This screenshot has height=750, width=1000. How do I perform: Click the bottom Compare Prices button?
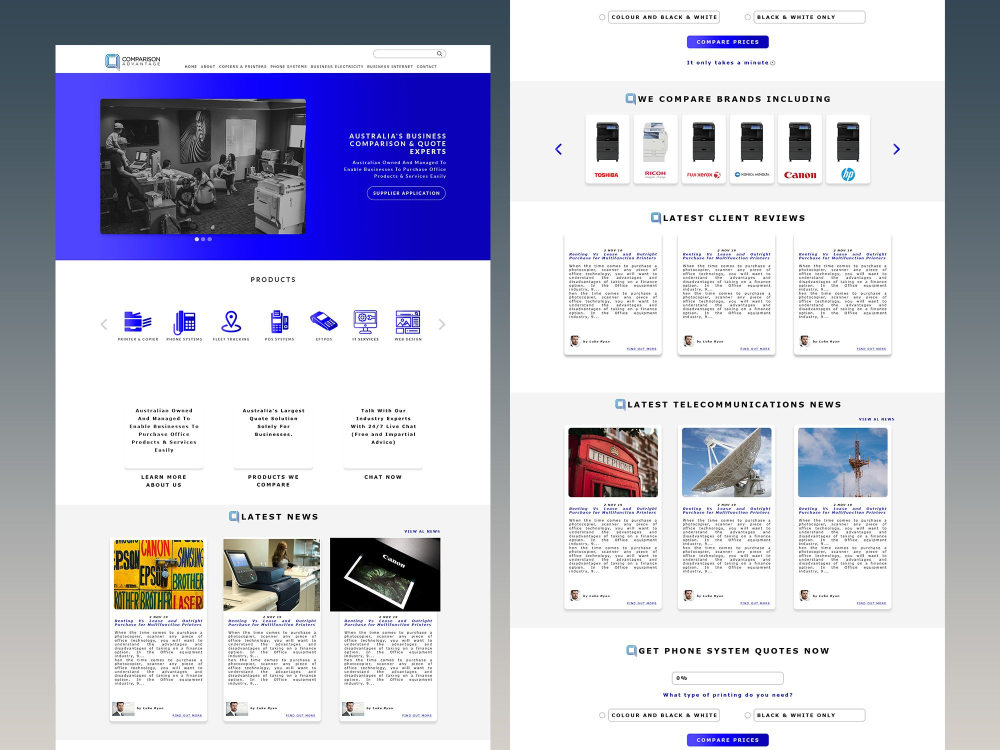(728, 740)
